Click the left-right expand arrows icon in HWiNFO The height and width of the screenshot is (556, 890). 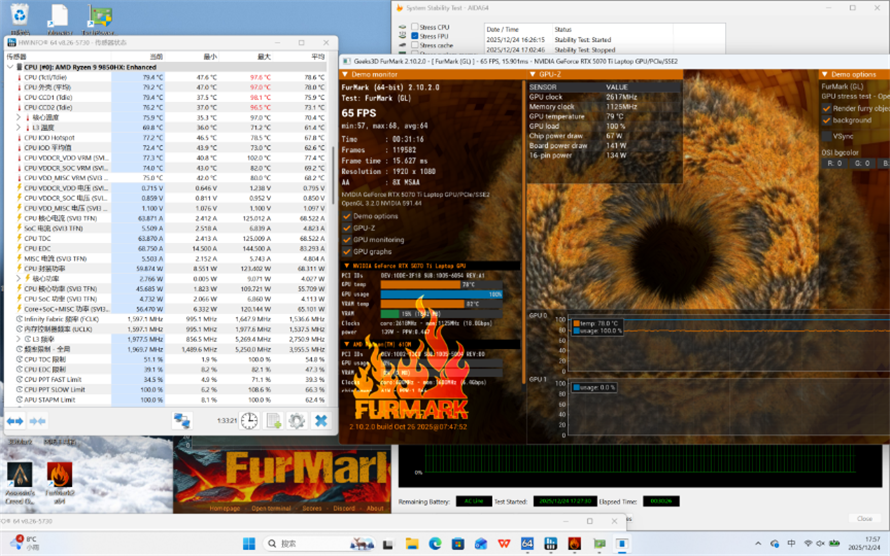click(x=15, y=421)
